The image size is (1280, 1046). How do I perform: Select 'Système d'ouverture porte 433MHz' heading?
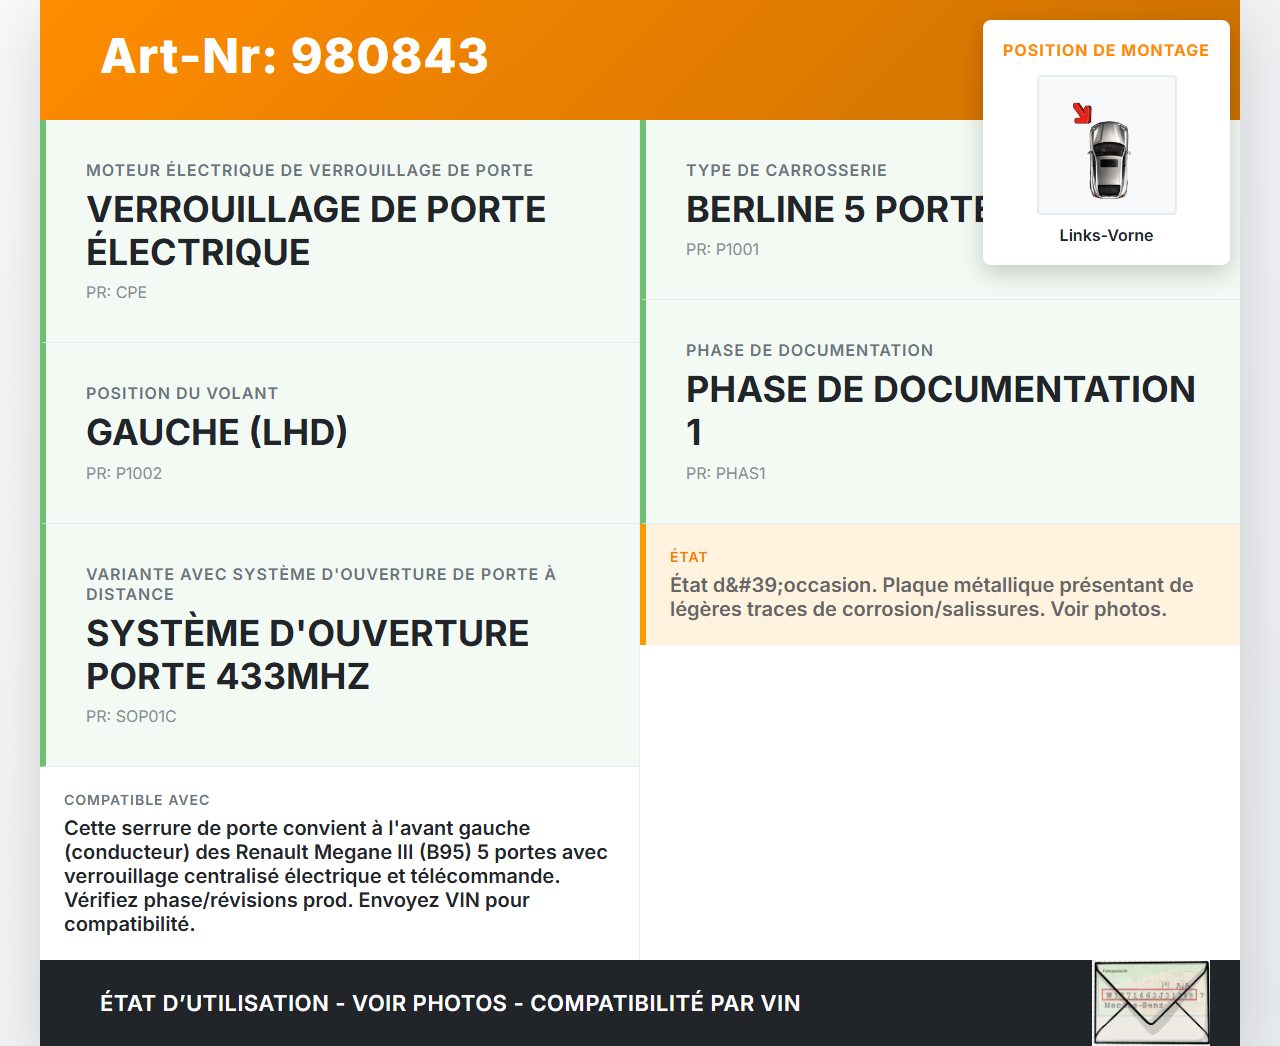[307, 654]
